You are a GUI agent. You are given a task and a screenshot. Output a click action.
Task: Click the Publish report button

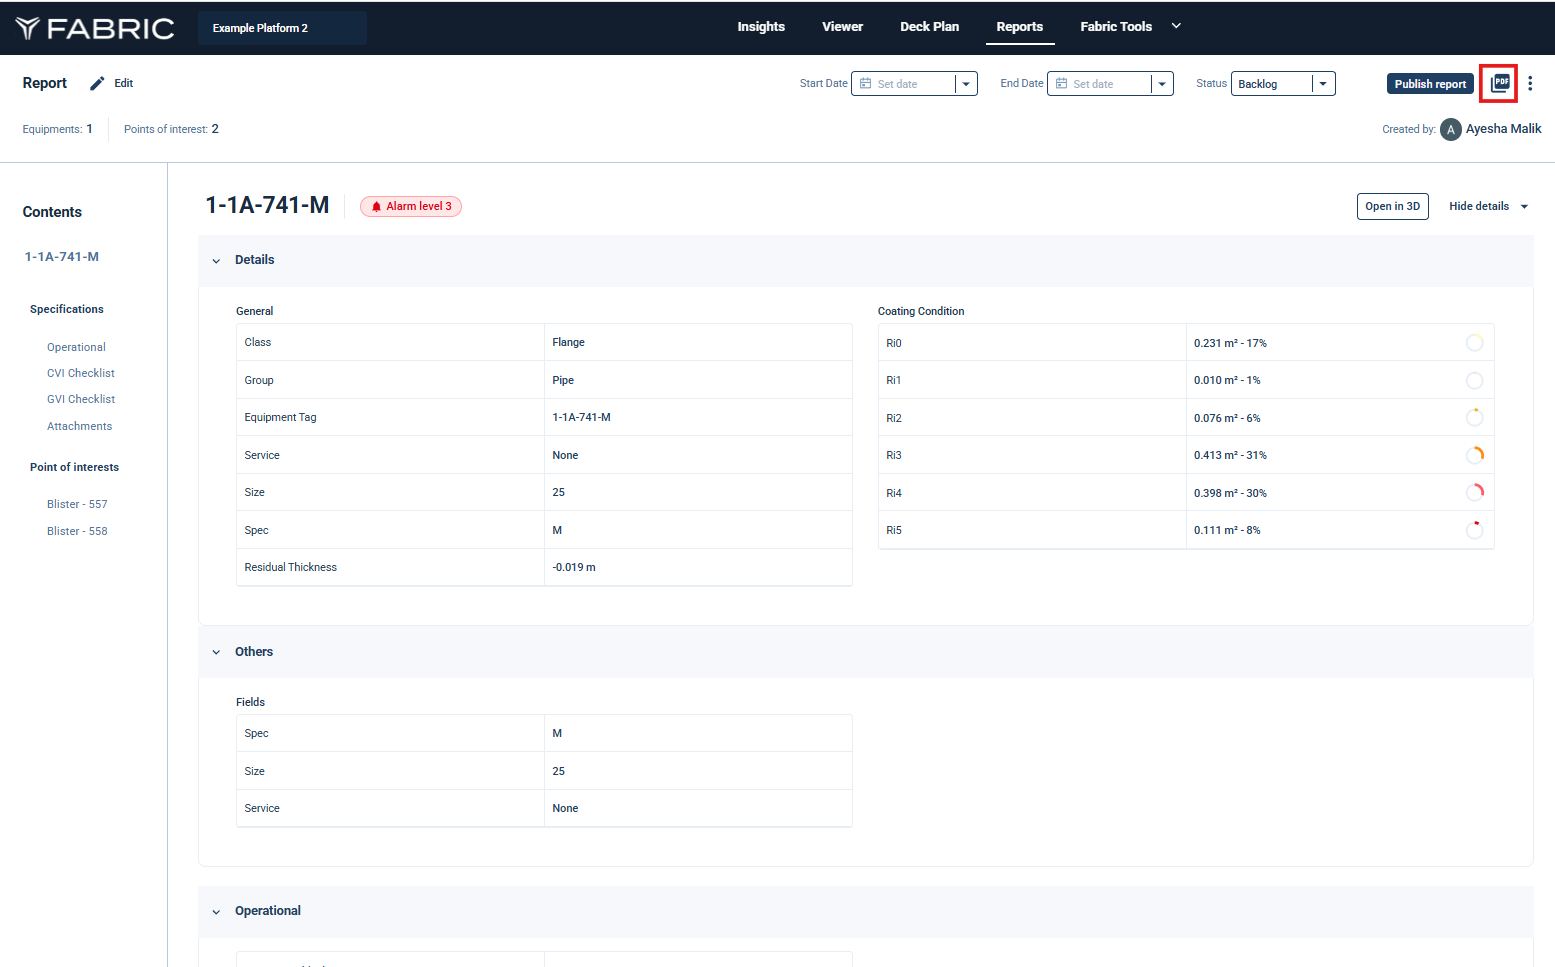pyautogui.click(x=1429, y=84)
